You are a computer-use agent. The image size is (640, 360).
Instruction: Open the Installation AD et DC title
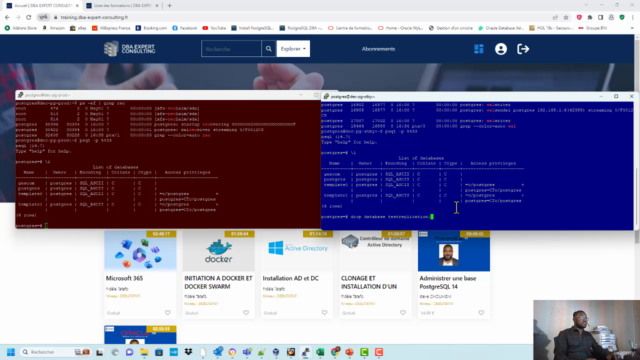tap(291, 278)
